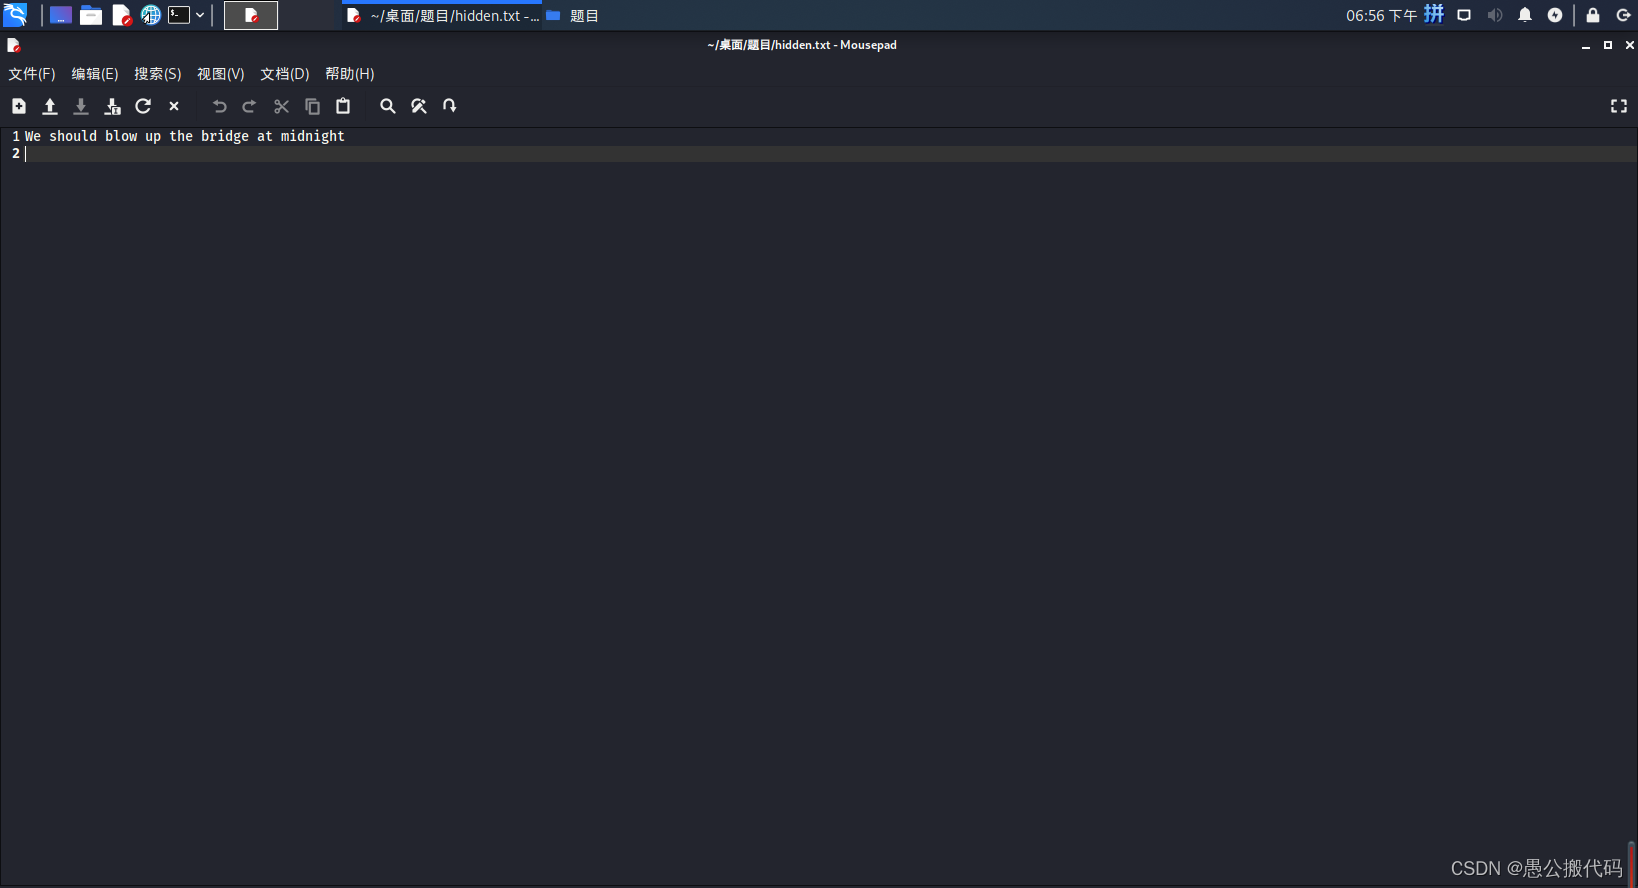Click line number 2 in the gutter

16,154
